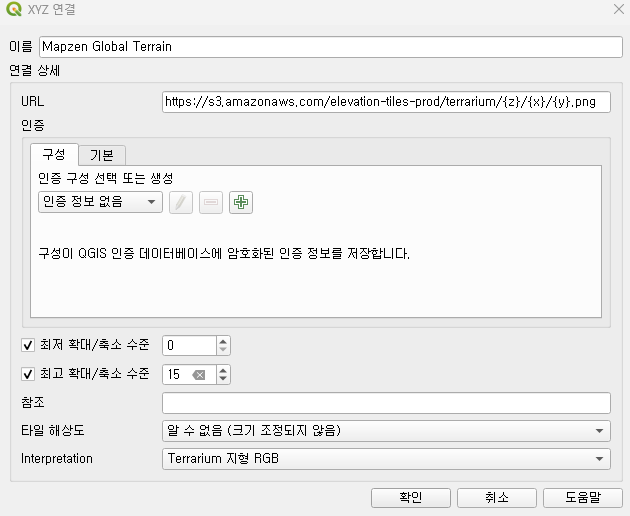Toggle the 최저 확대/축소 수준 checkbox
The image size is (630, 516).
click(28, 345)
